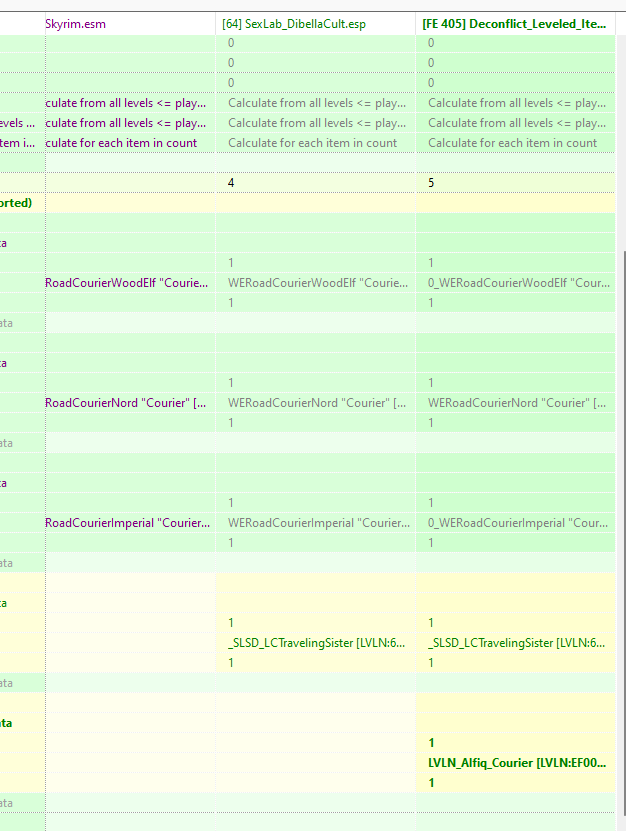
Task: Click bold 1 directly above LVLN_Alfiq_Courier
Action: 515,743
